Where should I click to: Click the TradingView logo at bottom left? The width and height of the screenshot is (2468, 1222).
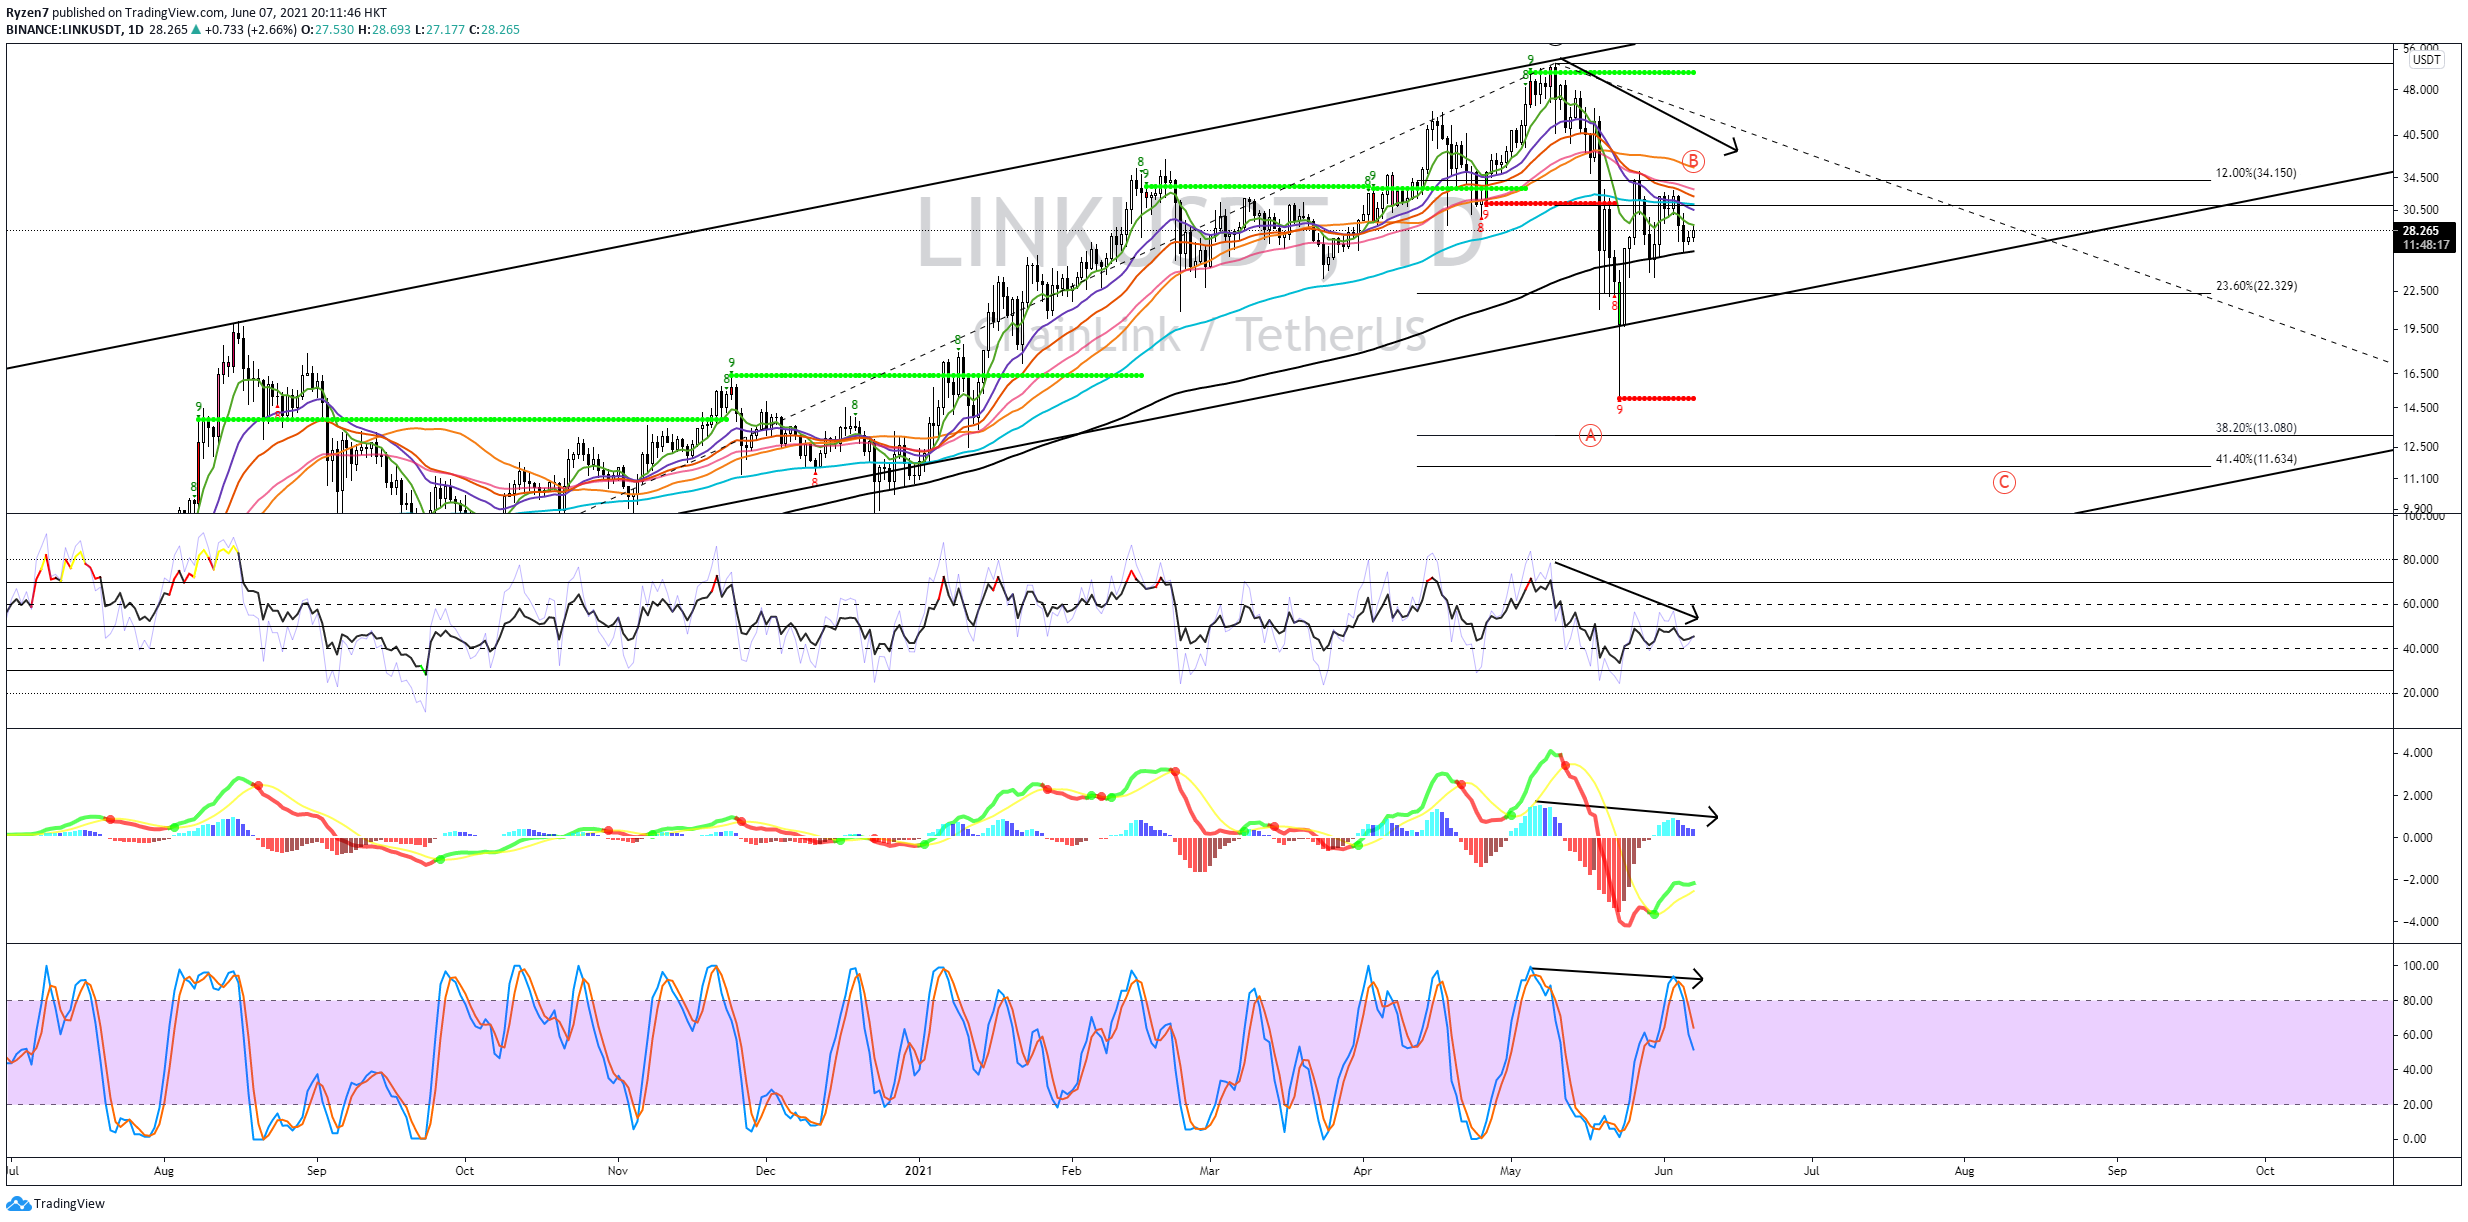55,1203
